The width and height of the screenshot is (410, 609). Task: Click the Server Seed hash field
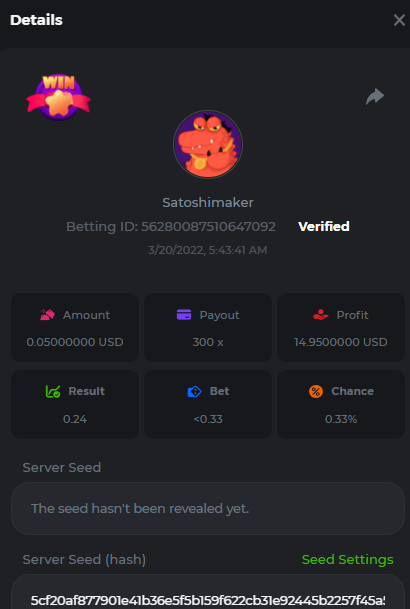tap(208, 592)
